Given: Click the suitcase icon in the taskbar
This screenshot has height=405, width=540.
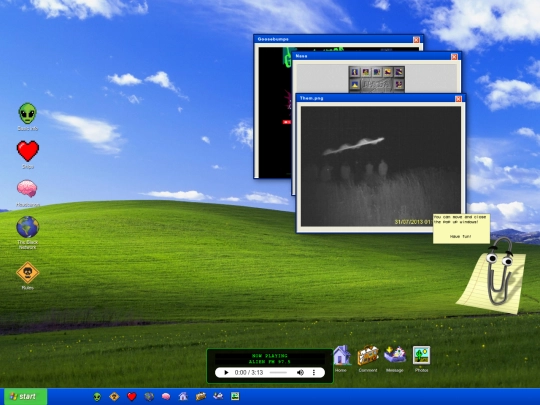Looking at the screenshot, I should [200, 396].
